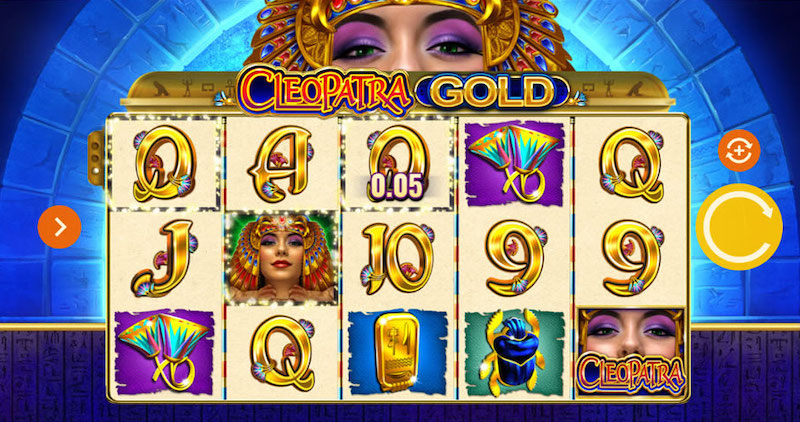Select the golden A symbol
Image resolution: width=800 pixels, height=422 pixels.
[281, 163]
